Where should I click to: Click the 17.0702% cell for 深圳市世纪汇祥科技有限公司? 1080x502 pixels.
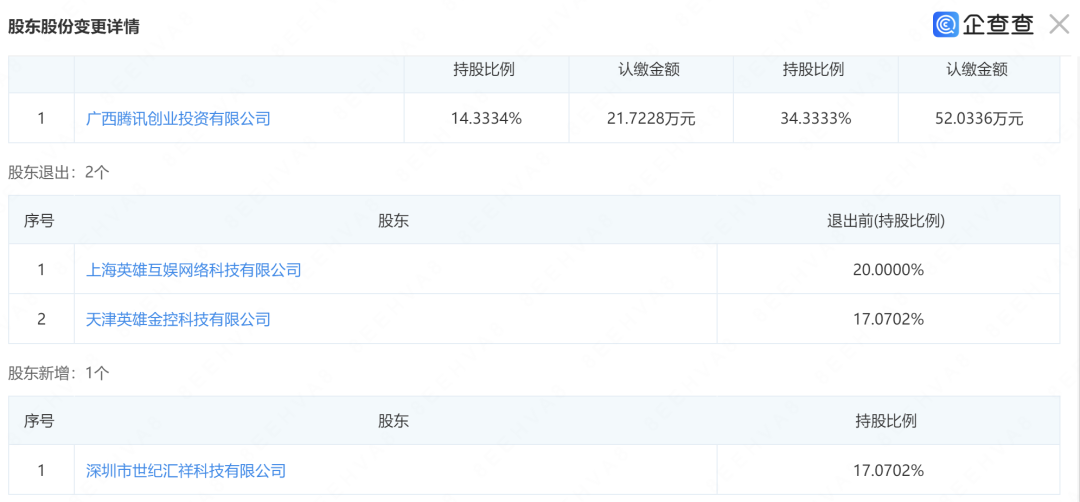tap(888, 470)
